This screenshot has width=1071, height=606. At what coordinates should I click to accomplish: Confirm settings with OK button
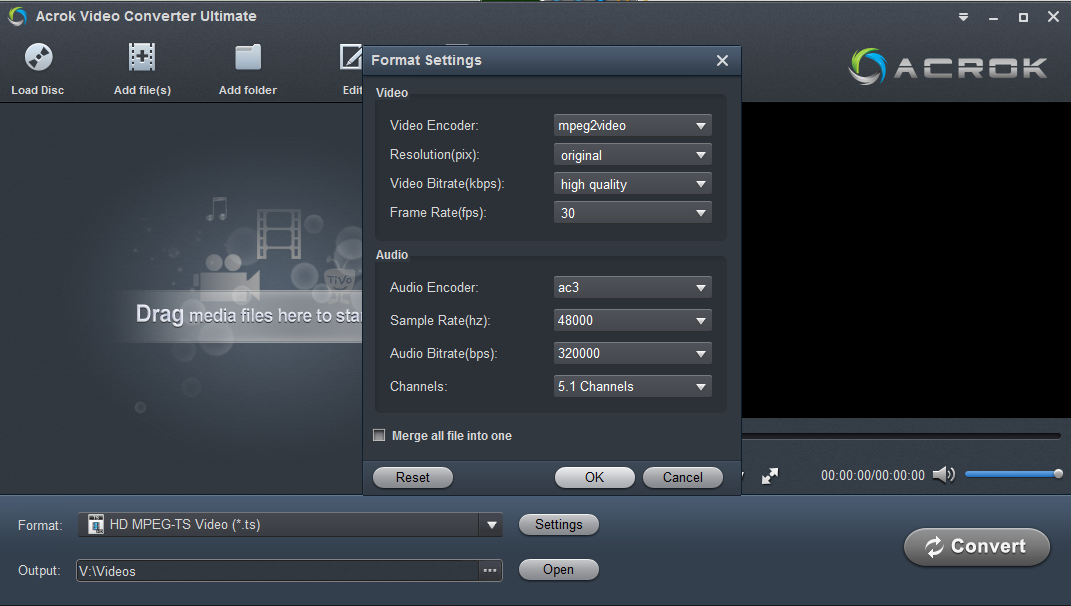click(x=594, y=478)
